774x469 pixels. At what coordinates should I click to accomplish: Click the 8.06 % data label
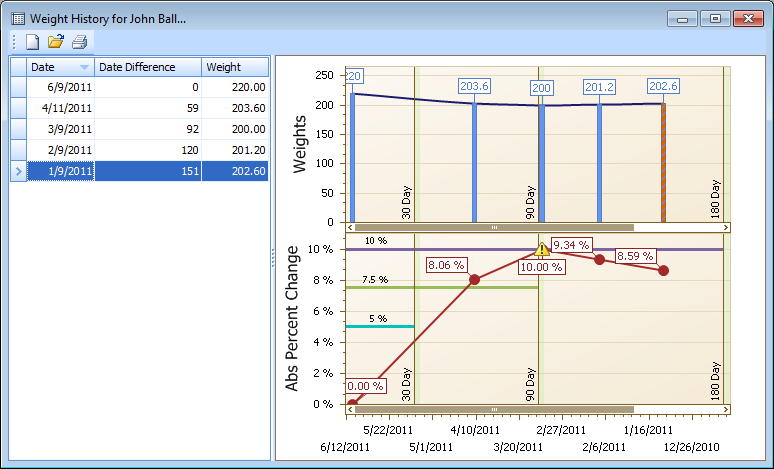pos(446,265)
